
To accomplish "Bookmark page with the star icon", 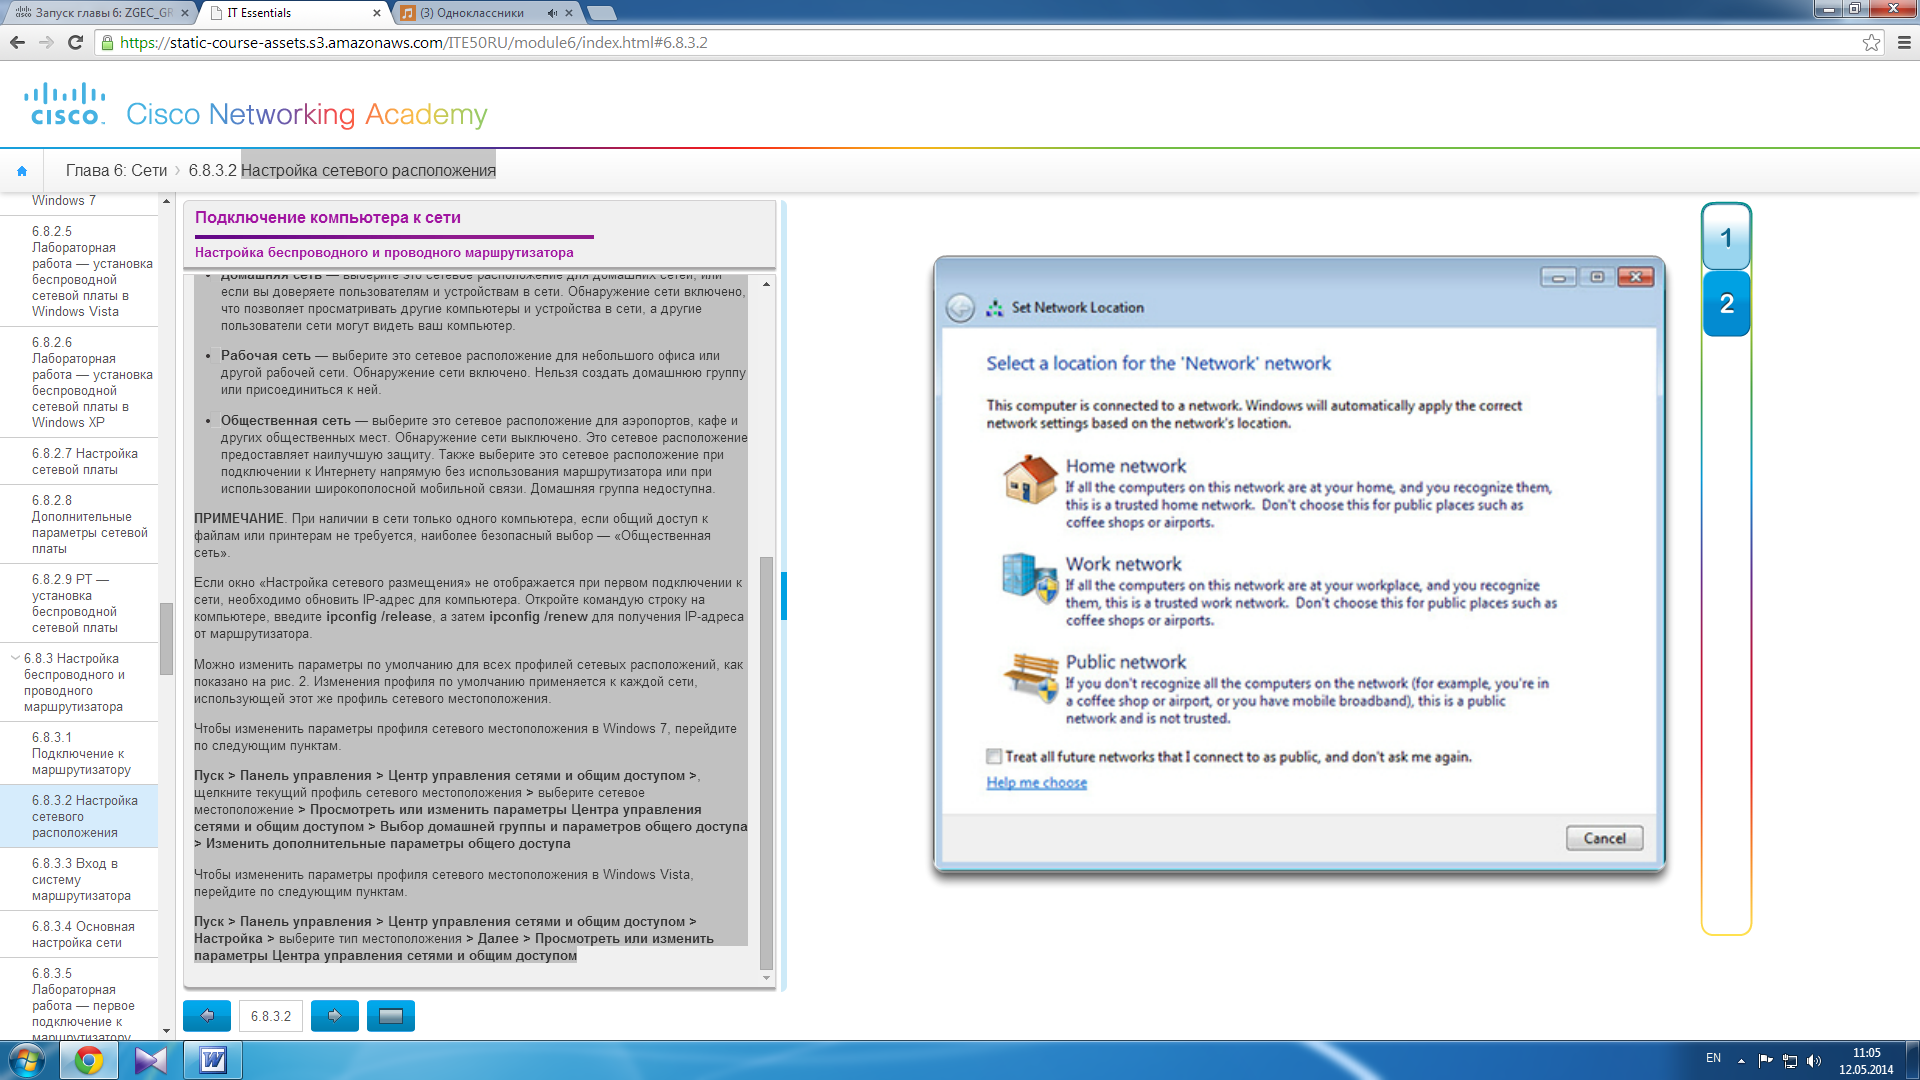I will (1871, 42).
